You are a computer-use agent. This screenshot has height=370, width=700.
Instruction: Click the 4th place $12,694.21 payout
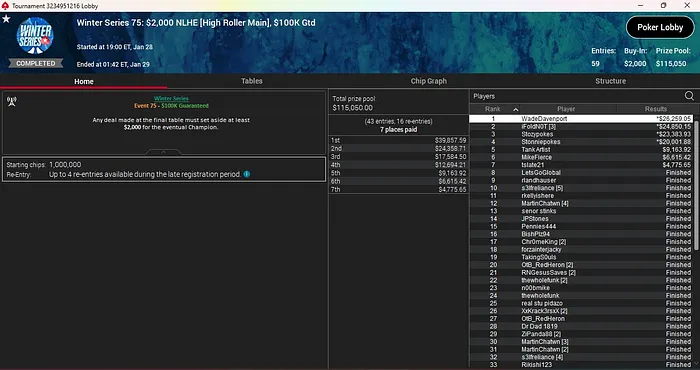coord(450,165)
